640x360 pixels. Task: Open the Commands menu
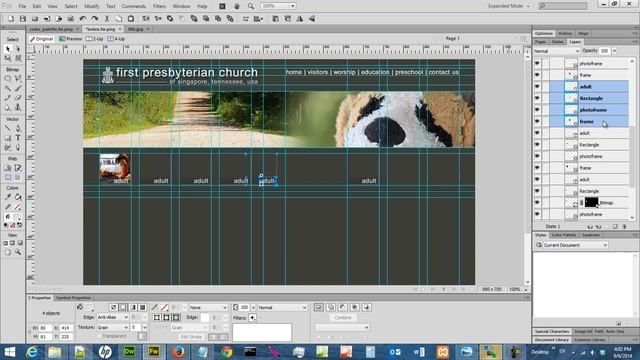pos(133,6)
